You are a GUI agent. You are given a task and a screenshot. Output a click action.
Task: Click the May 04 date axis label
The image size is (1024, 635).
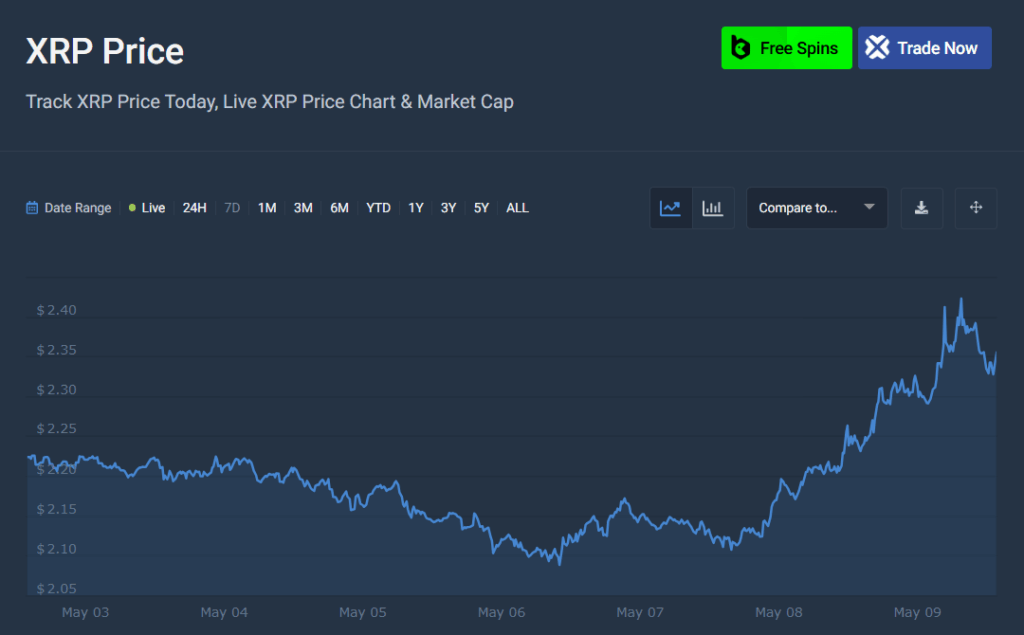pyautogui.click(x=224, y=612)
